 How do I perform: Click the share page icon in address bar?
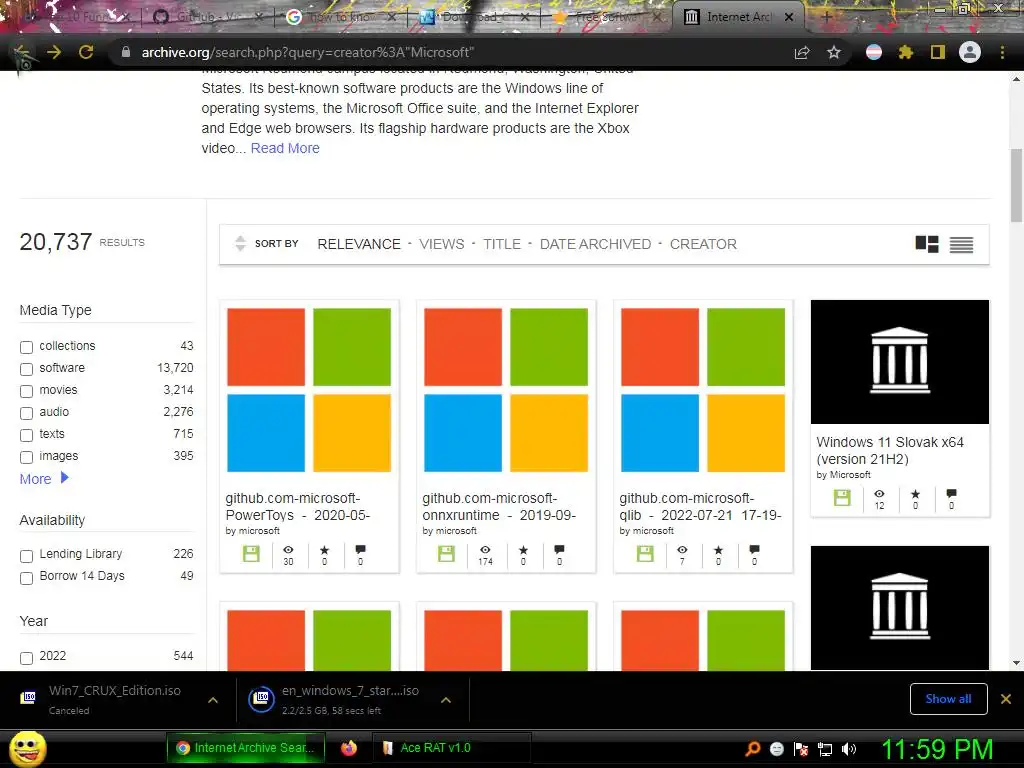pos(802,52)
